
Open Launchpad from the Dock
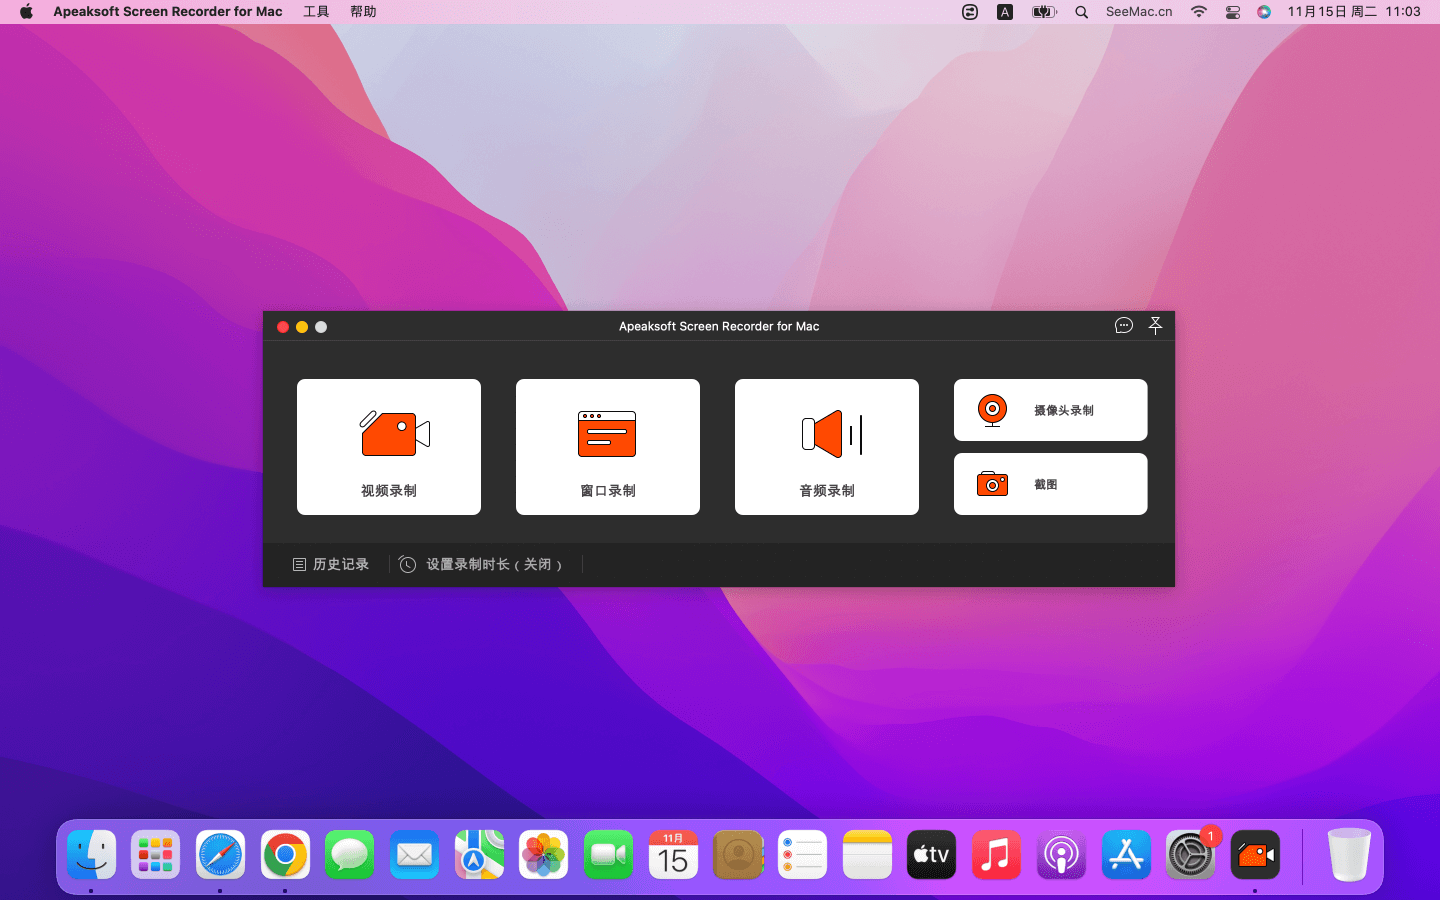[x=155, y=855]
